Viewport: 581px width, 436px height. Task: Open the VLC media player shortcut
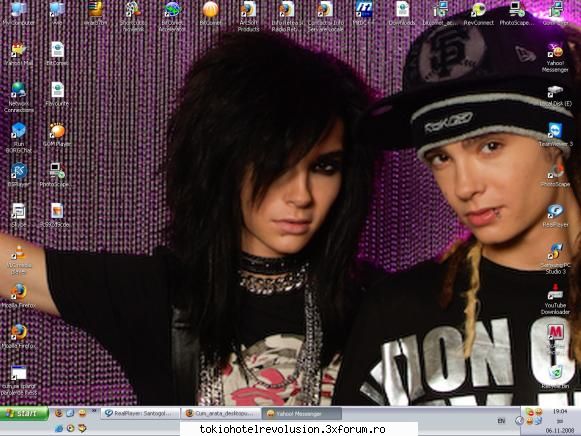click(x=19, y=260)
